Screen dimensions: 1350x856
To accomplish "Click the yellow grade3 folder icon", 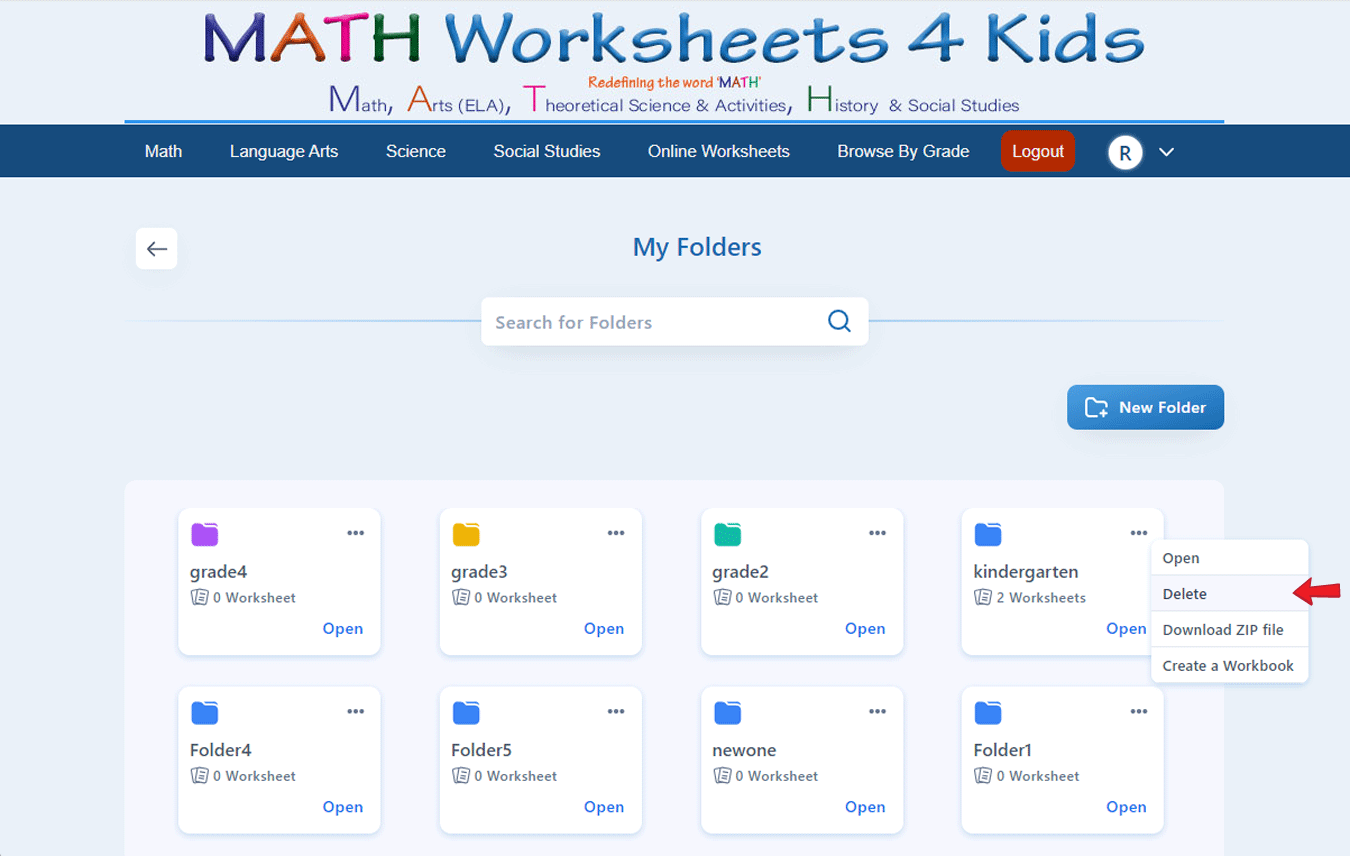I will coord(466,535).
